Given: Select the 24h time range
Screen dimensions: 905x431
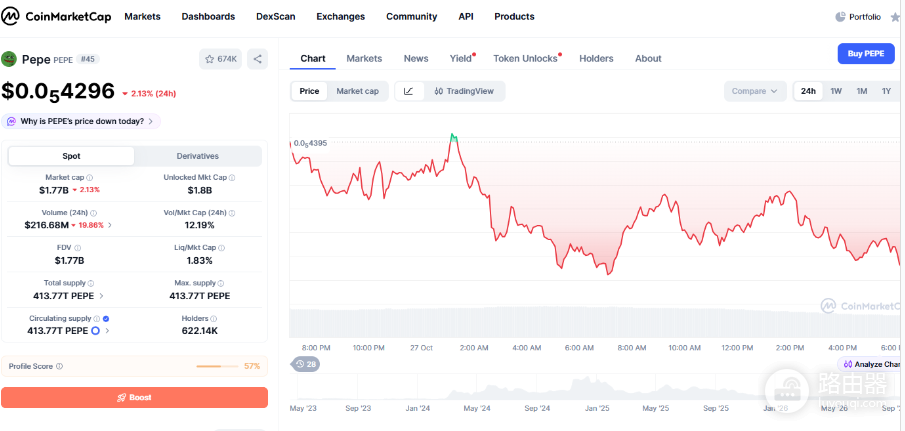Looking at the screenshot, I should coord(808,91).
